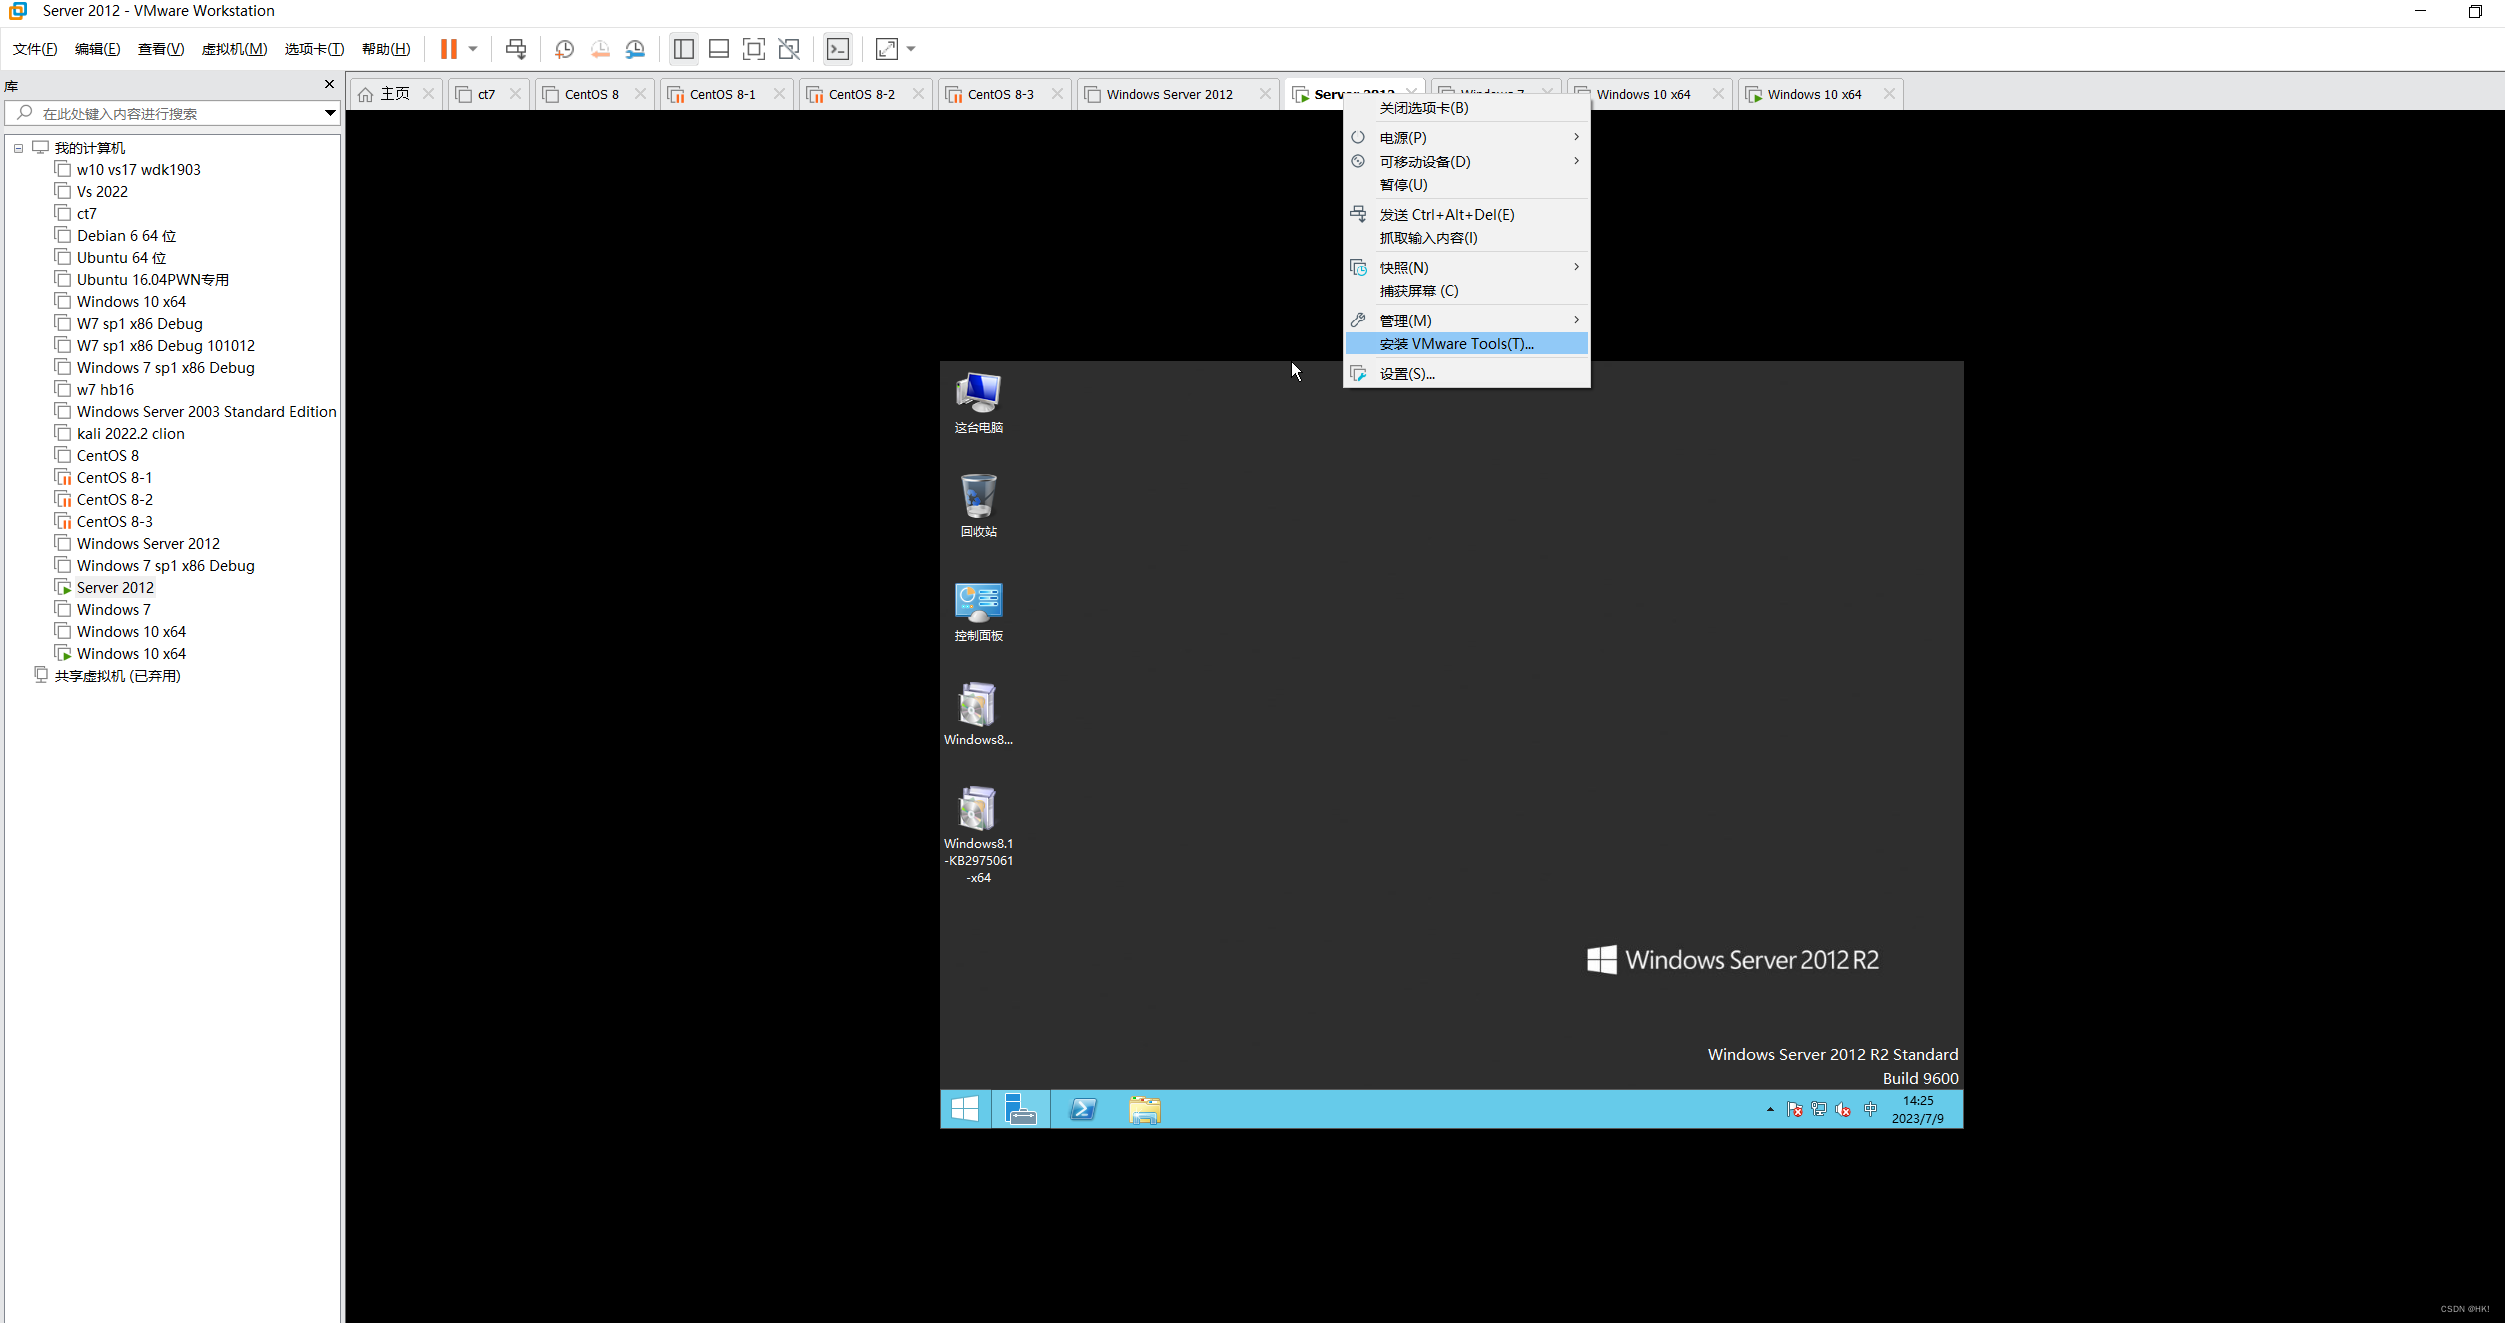The image size is (2505, 1323).
Task: Click the library search input field
Action: (170, 113)
